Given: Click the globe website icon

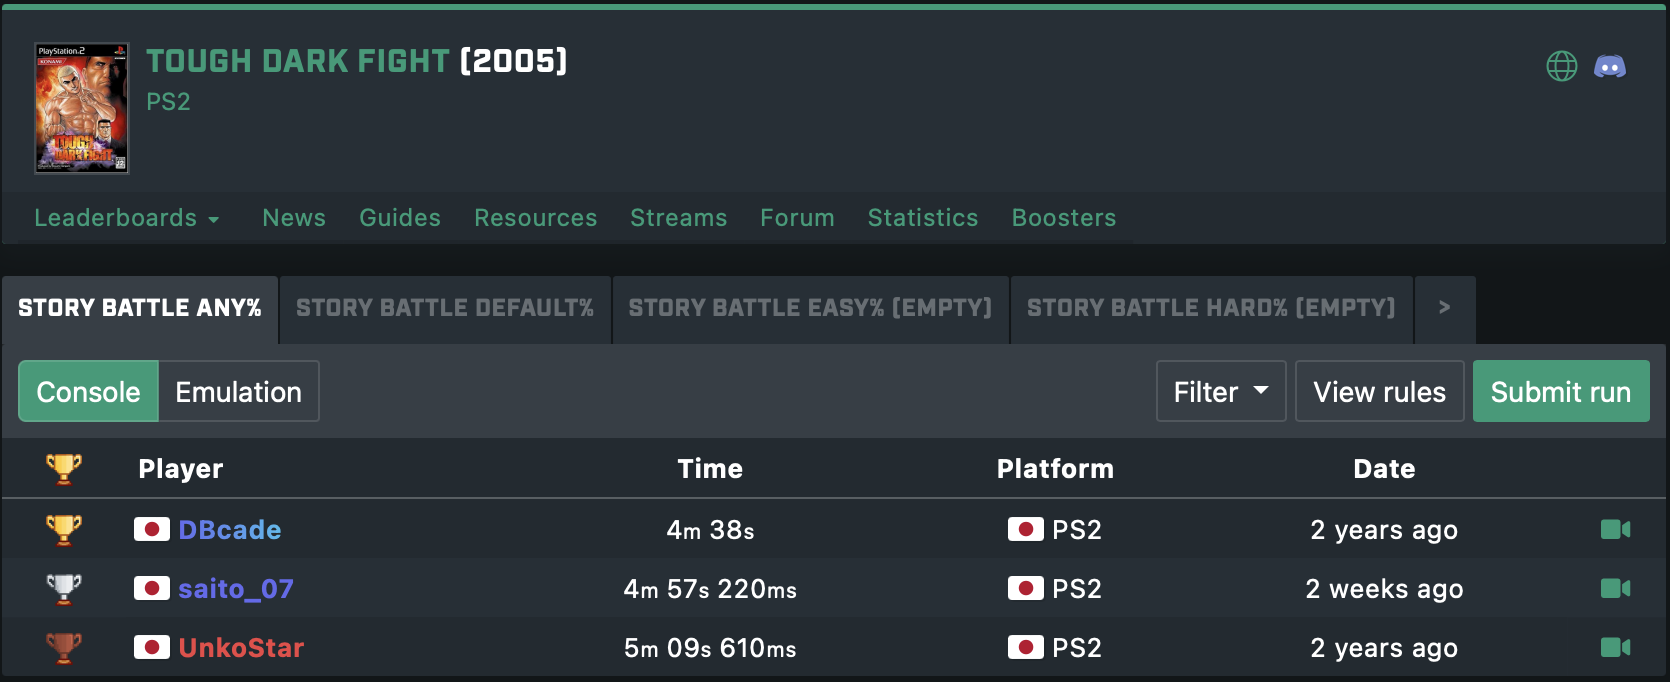Looking at the screenshot, I should [x=1561, y=67].
